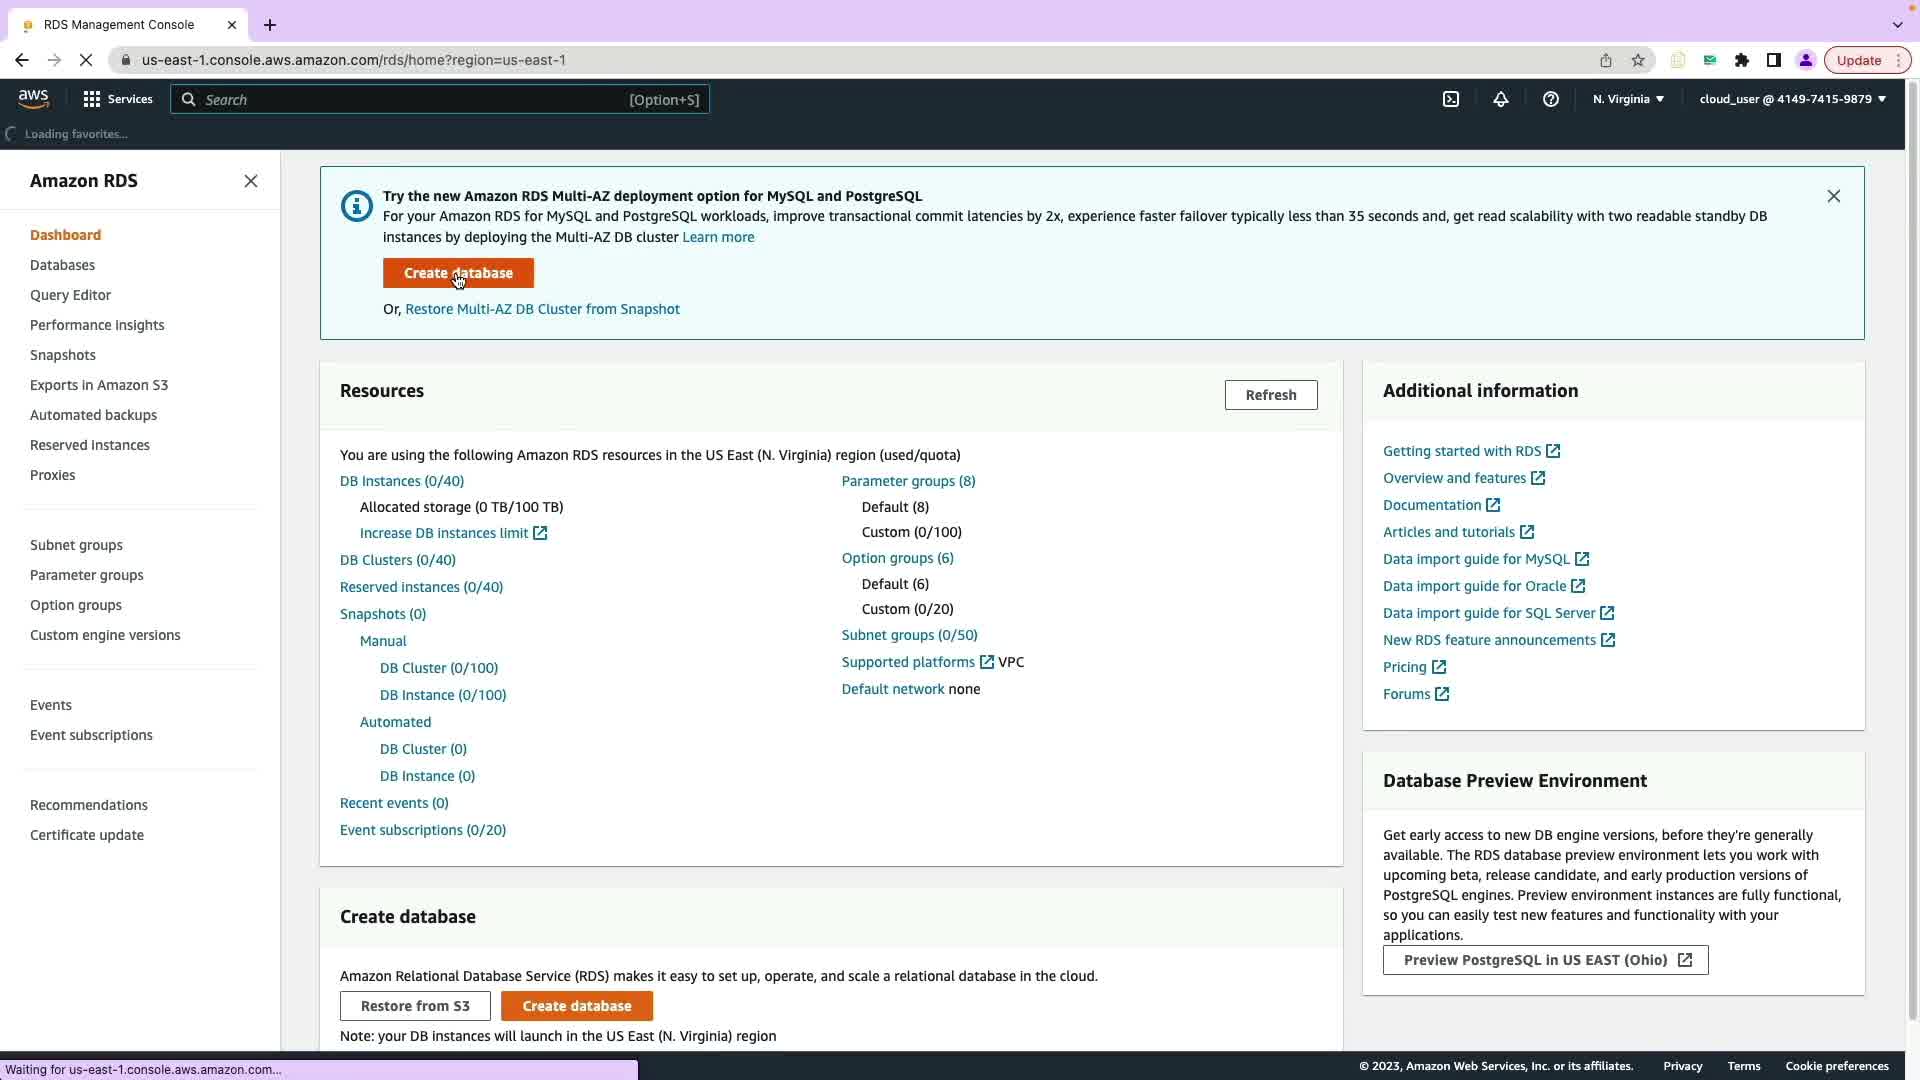Click the notifications bell icon
Screen dimensions: 1920x1080
1500,99
